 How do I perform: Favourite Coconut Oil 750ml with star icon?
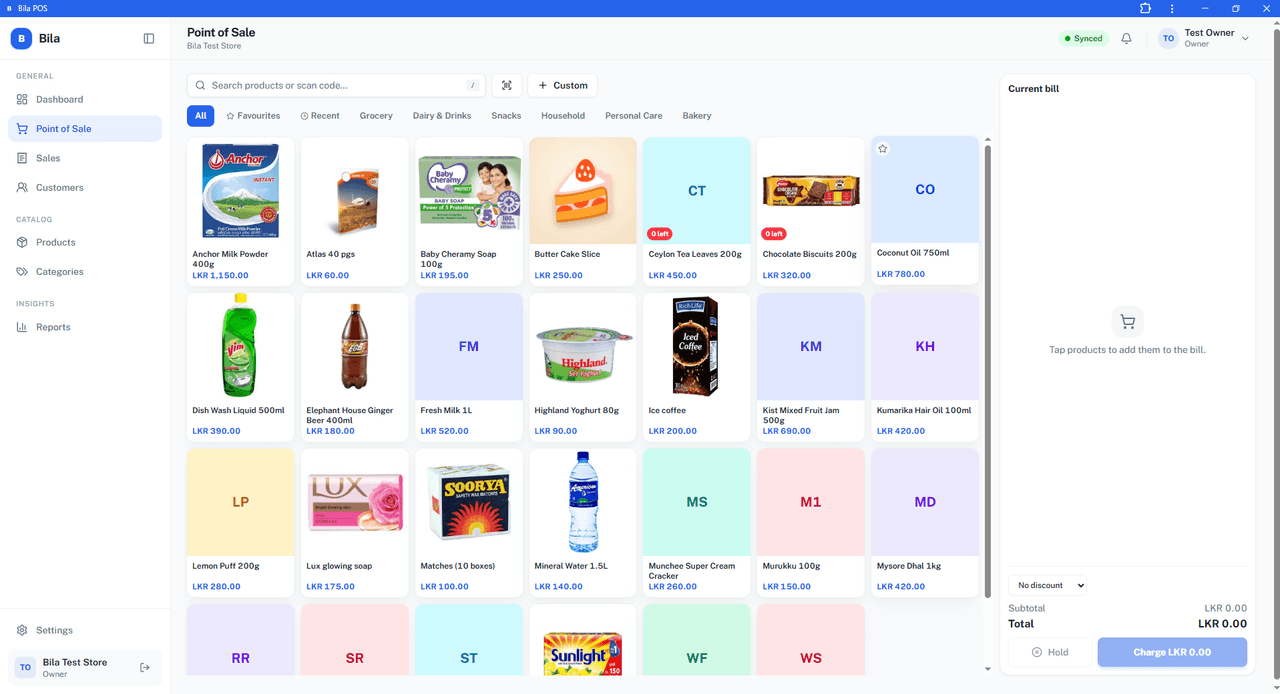[883, 149]
